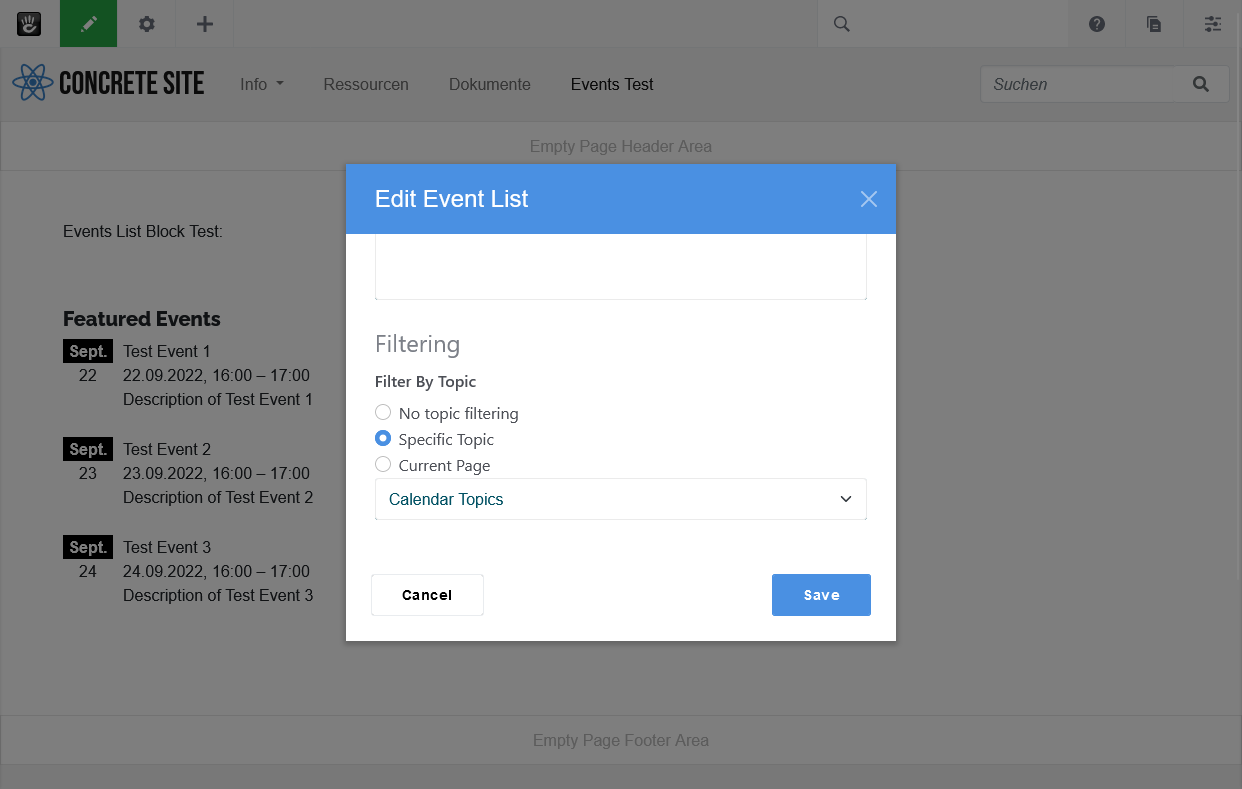
Task: Expand the Info navigation menu
Action: 261,84
